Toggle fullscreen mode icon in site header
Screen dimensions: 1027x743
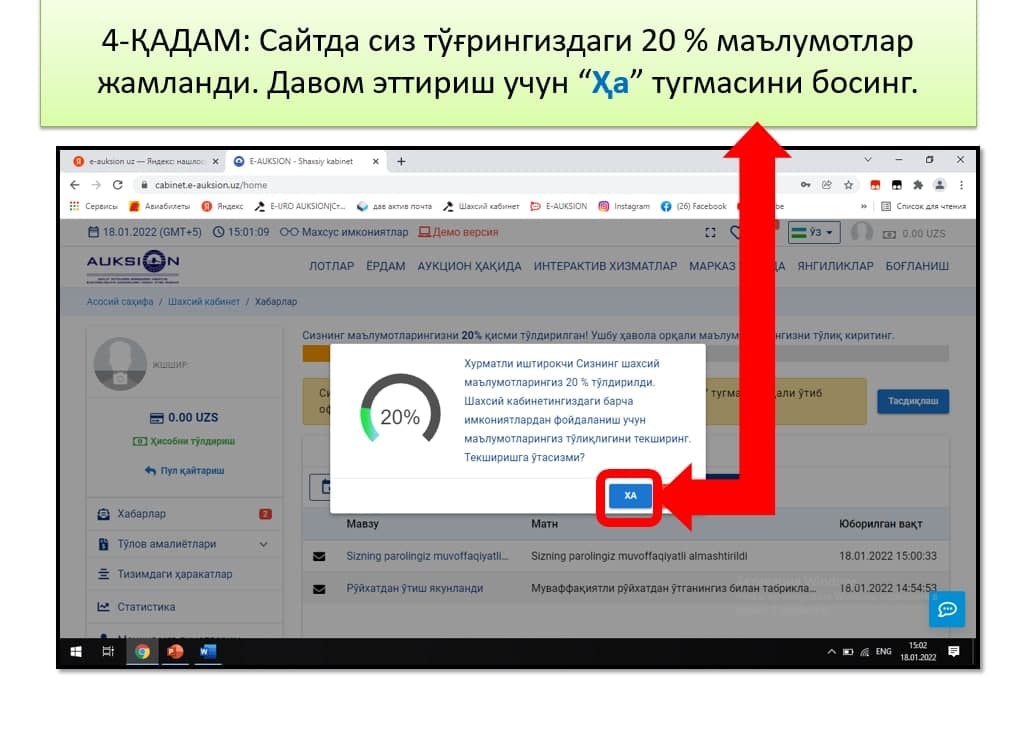pos(710,233)
